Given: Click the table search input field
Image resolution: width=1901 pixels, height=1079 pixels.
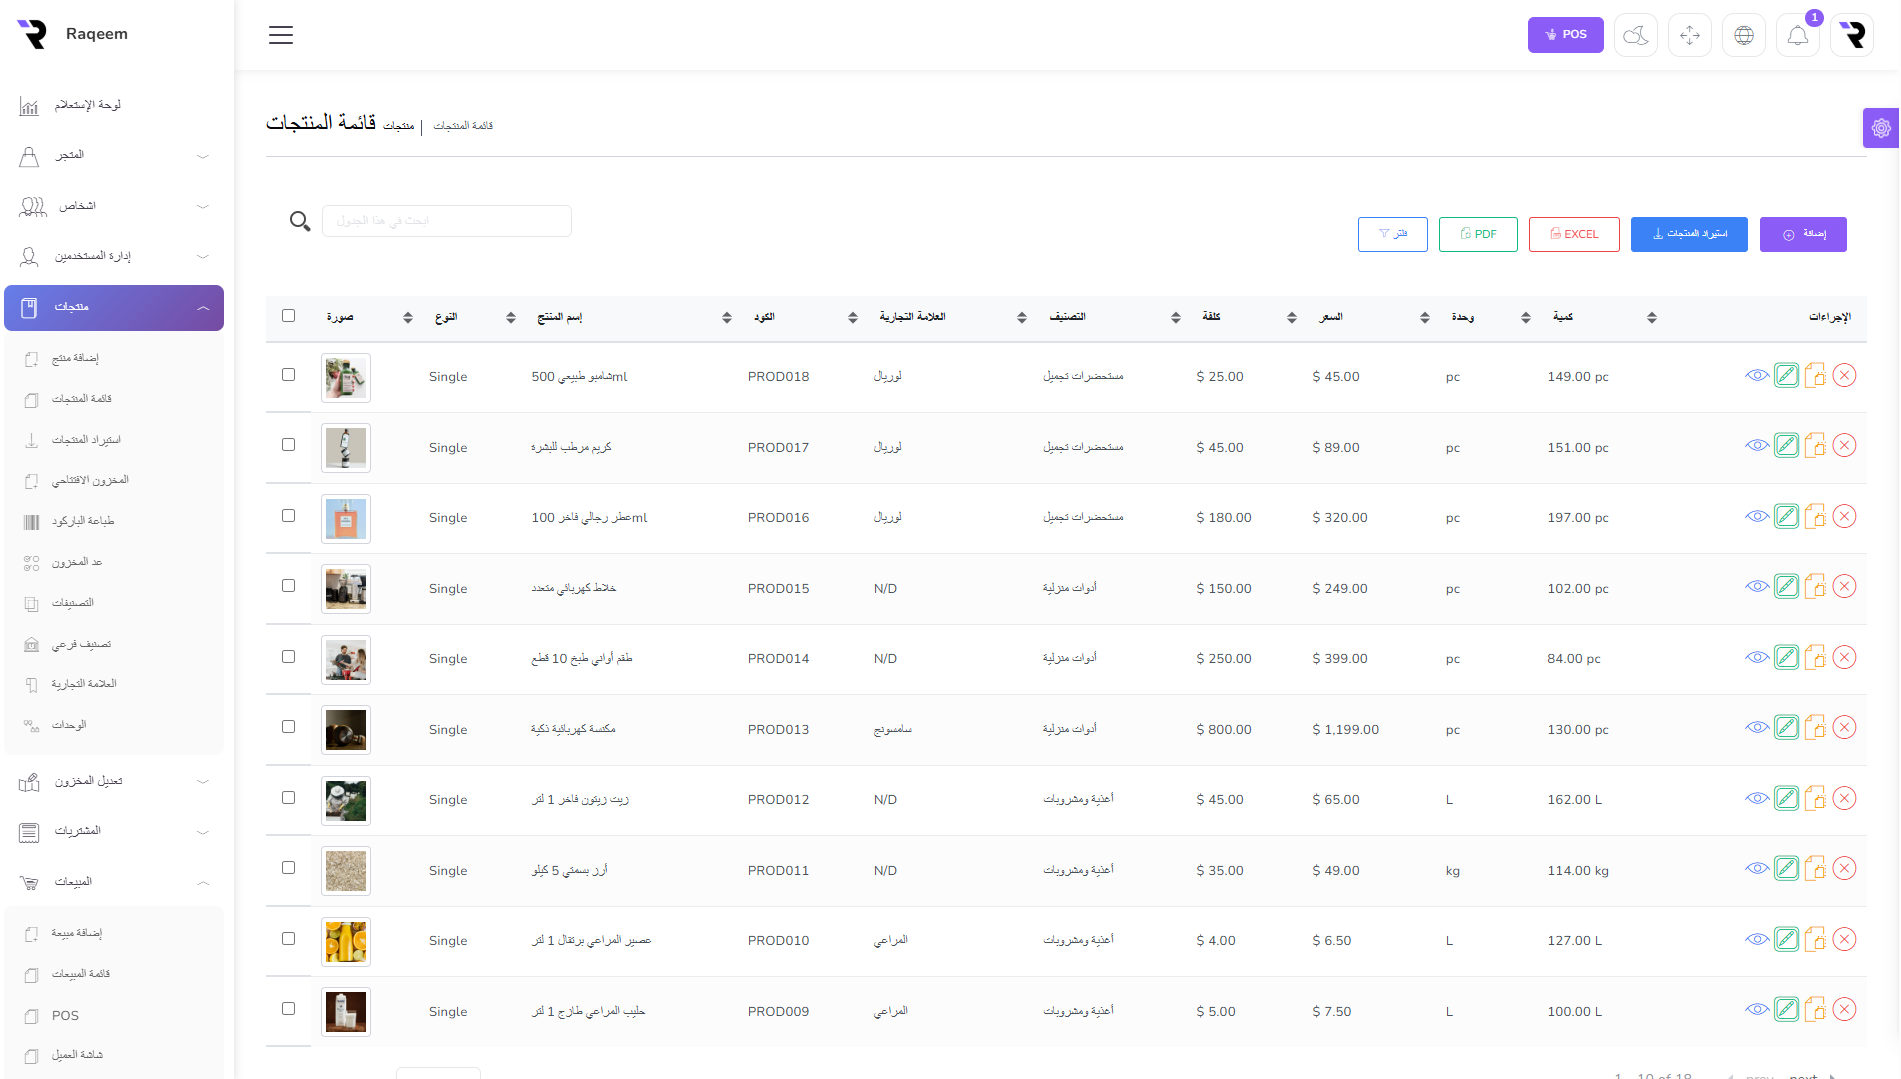Looking at the screenshot, I should [x=447, y=221].
